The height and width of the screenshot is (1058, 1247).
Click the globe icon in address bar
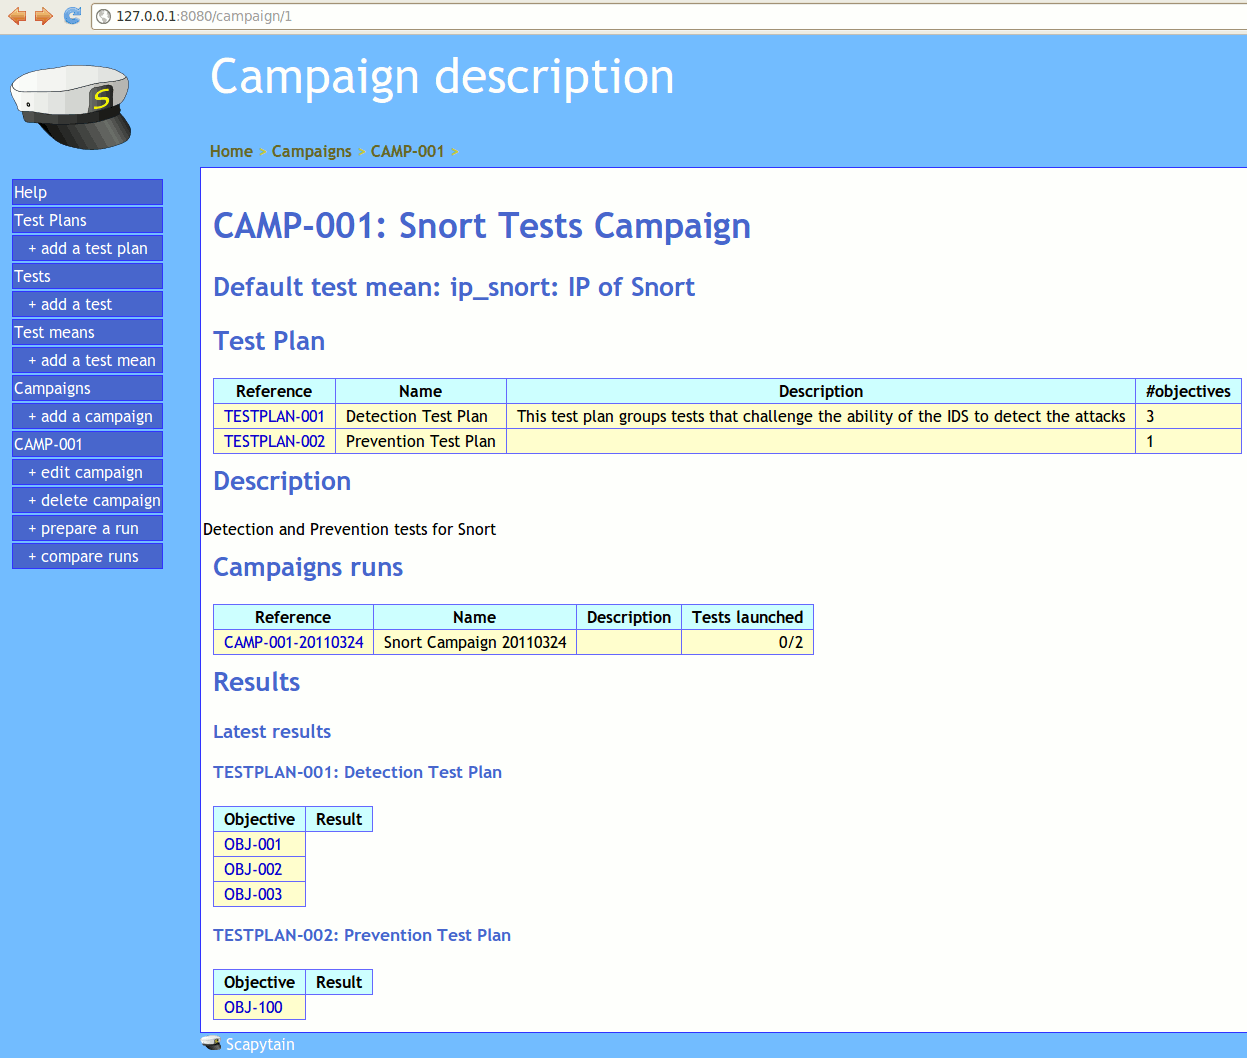click(x=104, y=16)
